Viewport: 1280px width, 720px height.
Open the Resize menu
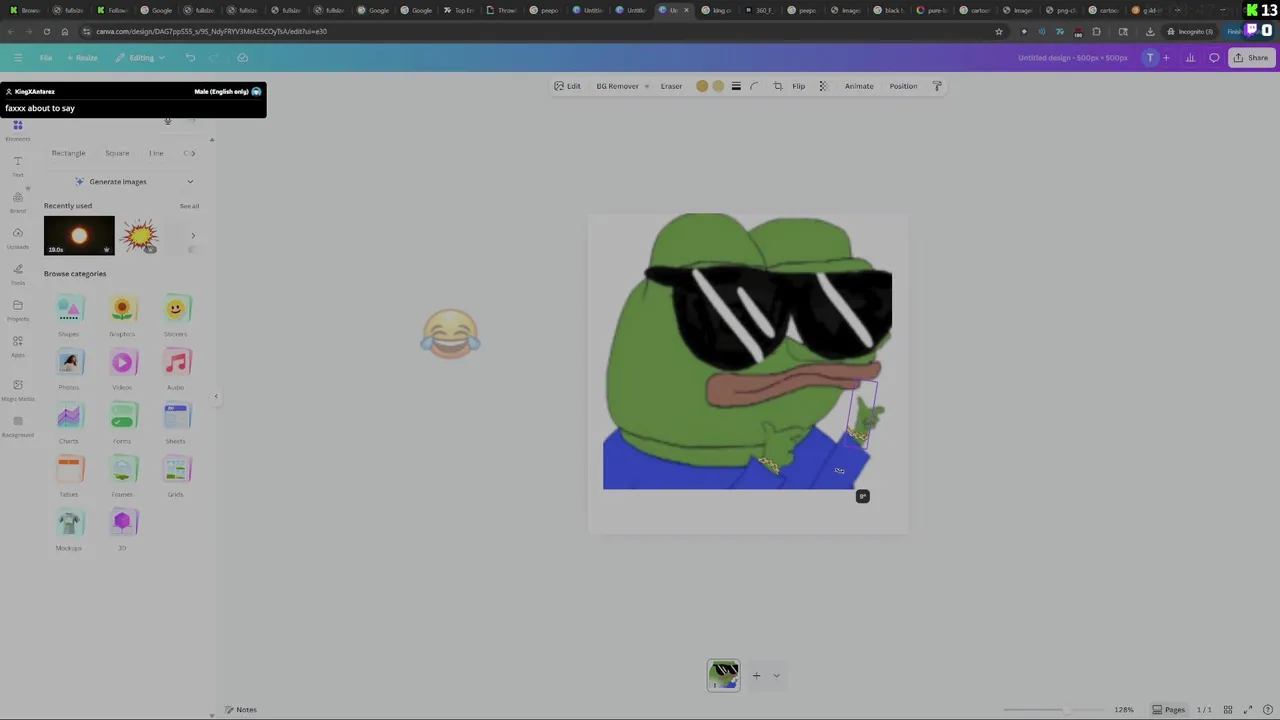tap(81, 58)
